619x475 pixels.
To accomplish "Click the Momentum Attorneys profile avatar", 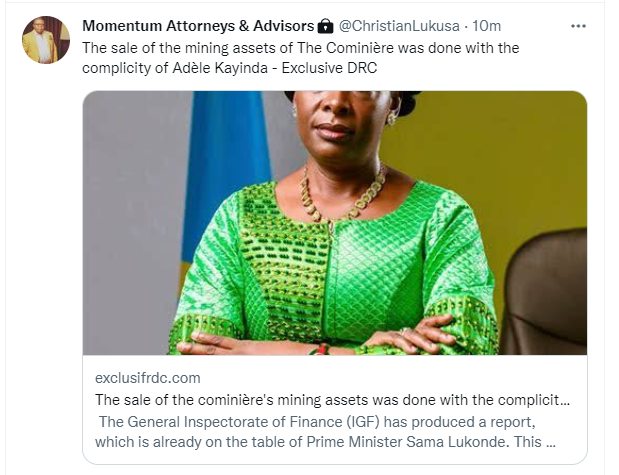I will point(45,40).
